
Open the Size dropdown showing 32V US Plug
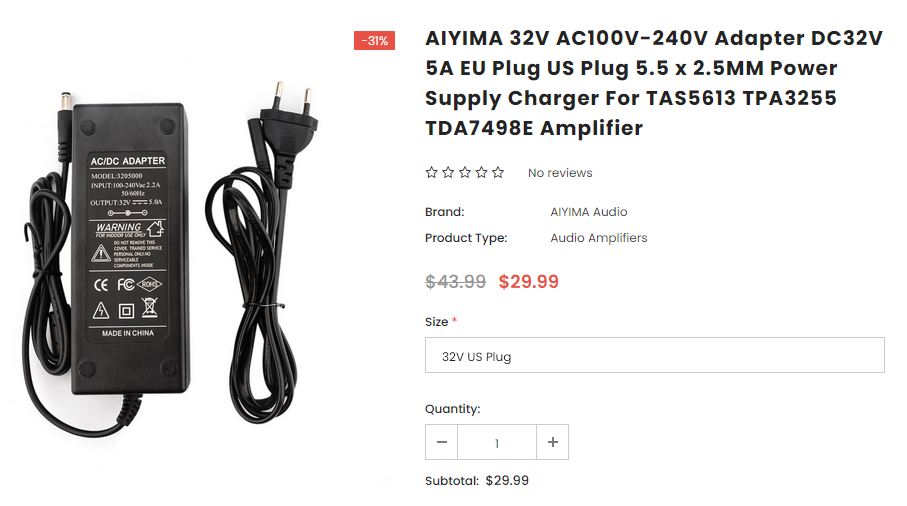655,356
